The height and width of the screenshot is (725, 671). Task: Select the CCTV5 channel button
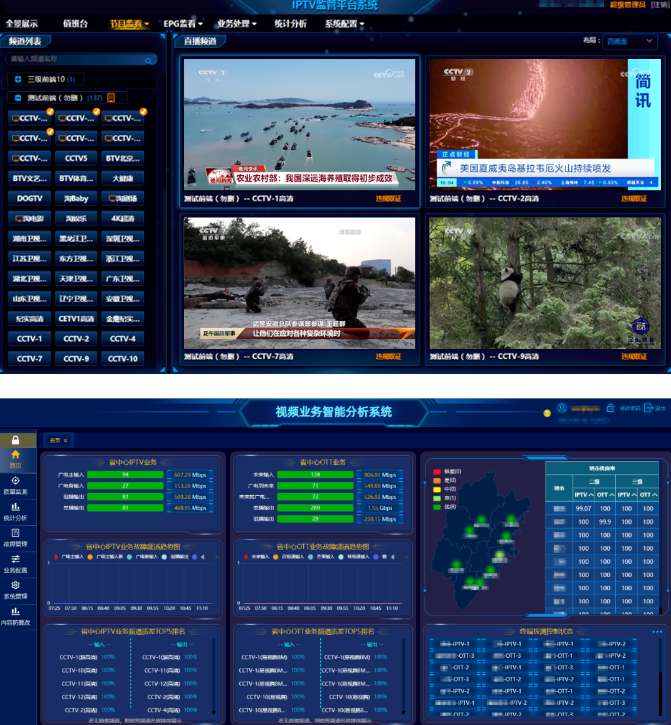point(76,158)
